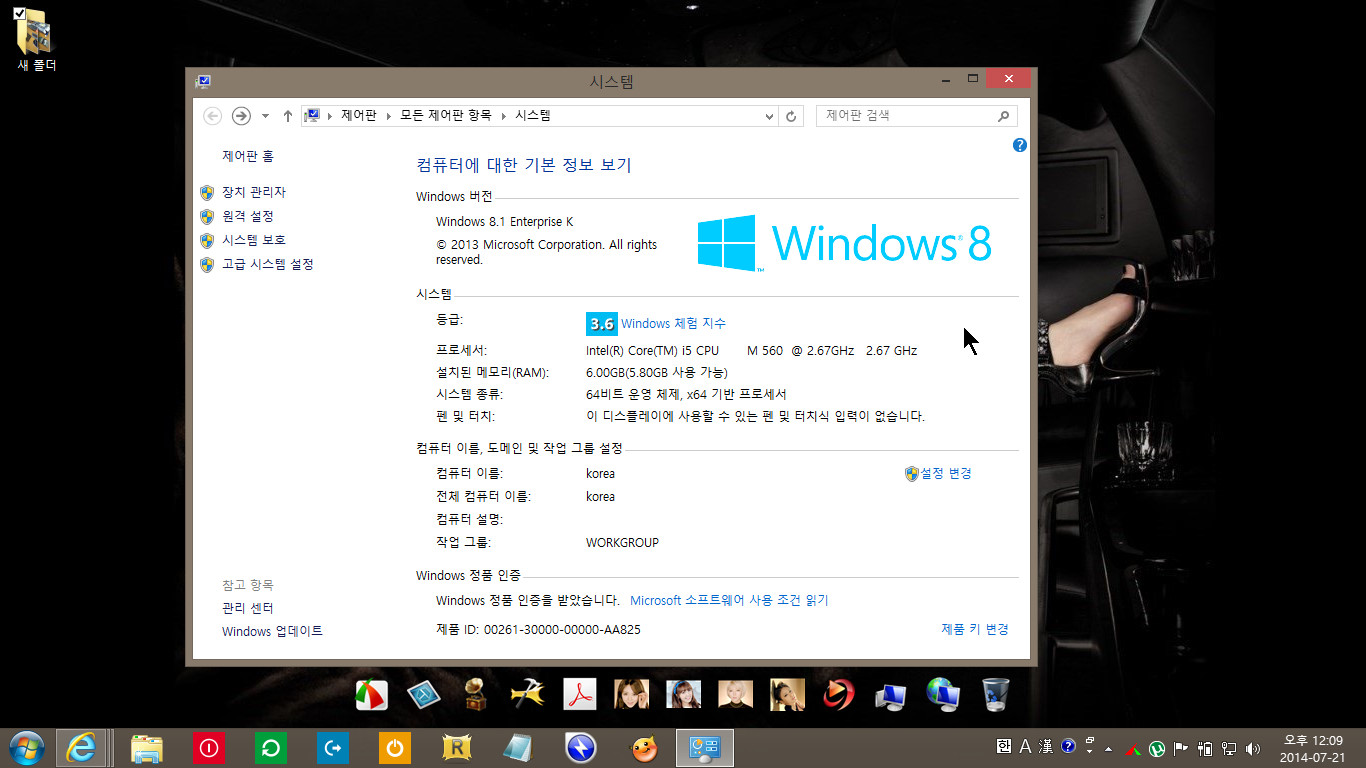Click 설정 변경 link

(x=945, y=473)
